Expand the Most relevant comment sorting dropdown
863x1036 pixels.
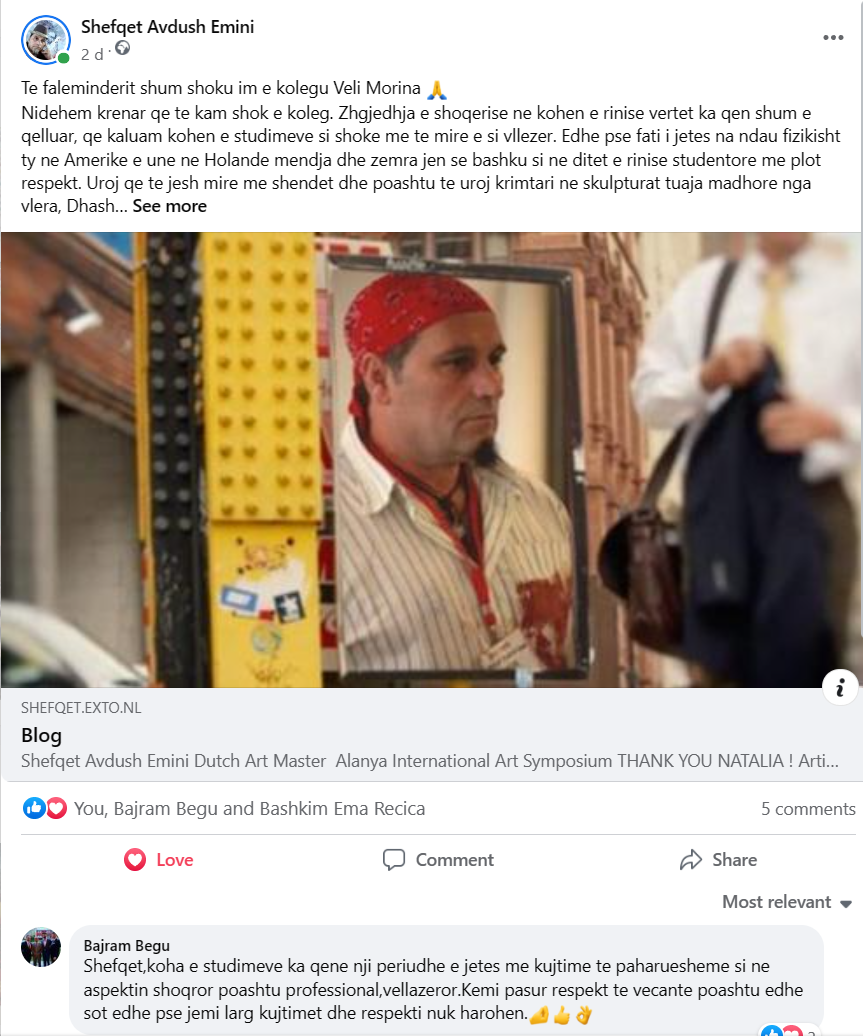pyautogui.click(x=787, y=902)
